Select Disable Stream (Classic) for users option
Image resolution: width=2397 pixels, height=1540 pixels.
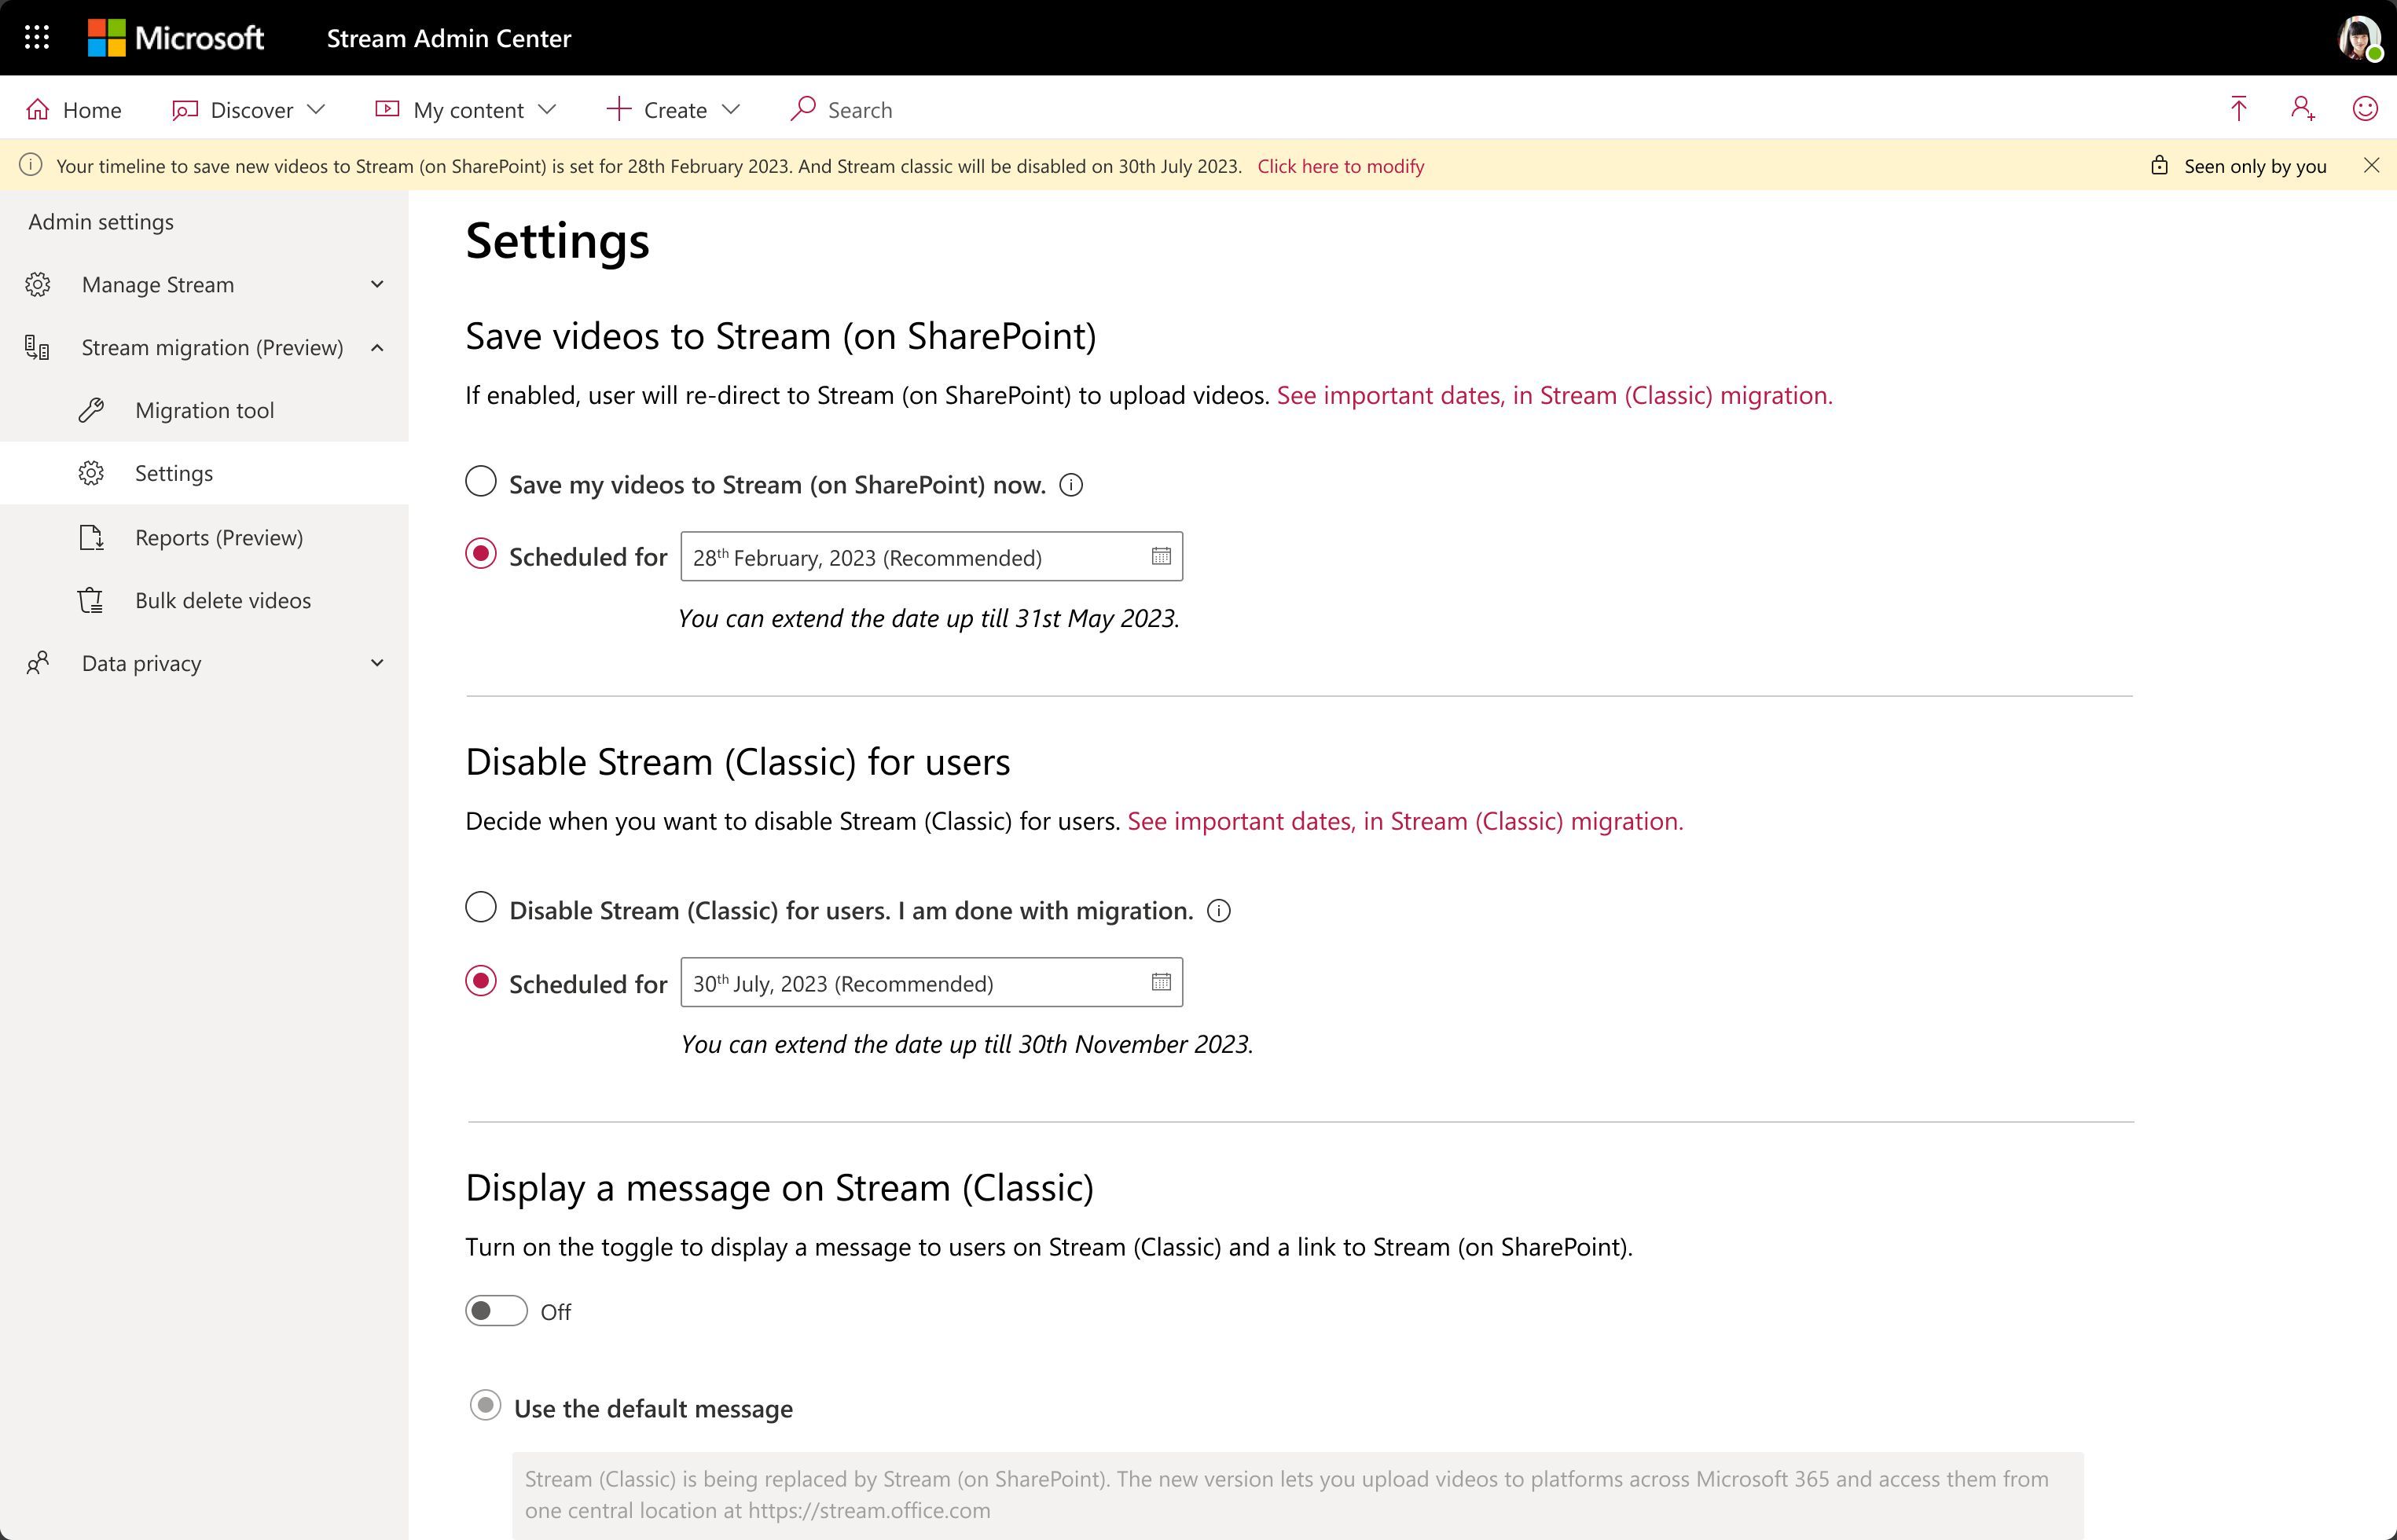pyautogui.click(x=481, y=908)
